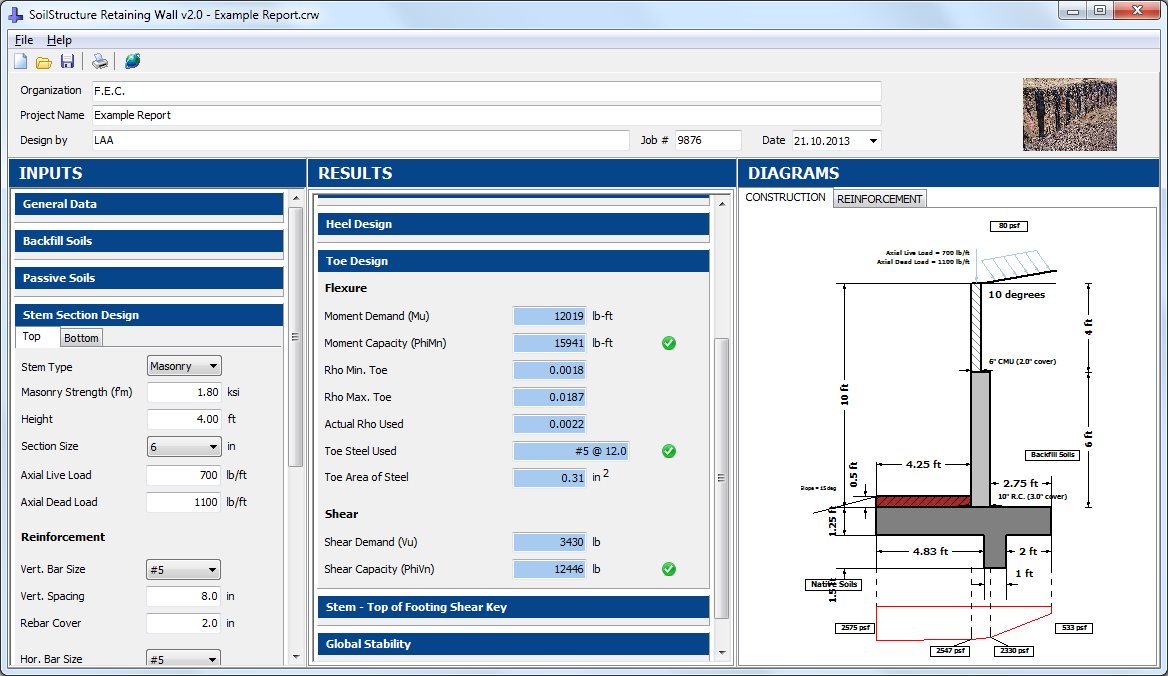
Task: Open the File menu
Action: (x=23, y=39)
